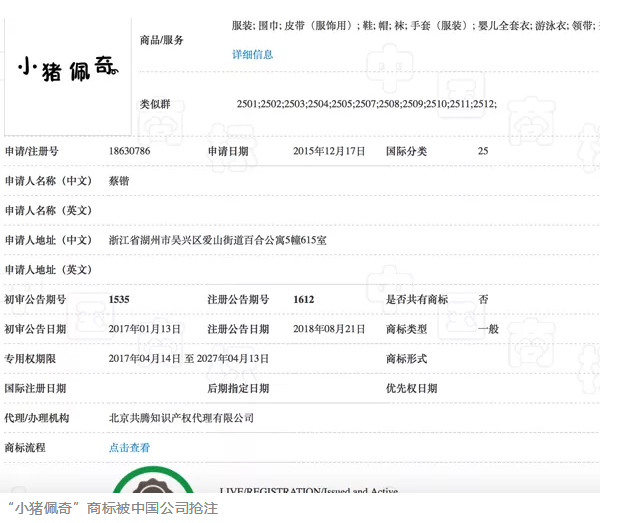Screen dimensions: 624x523
Task: Click the similar group codes list
Action: pyautogui.click(x=366, y=104)
